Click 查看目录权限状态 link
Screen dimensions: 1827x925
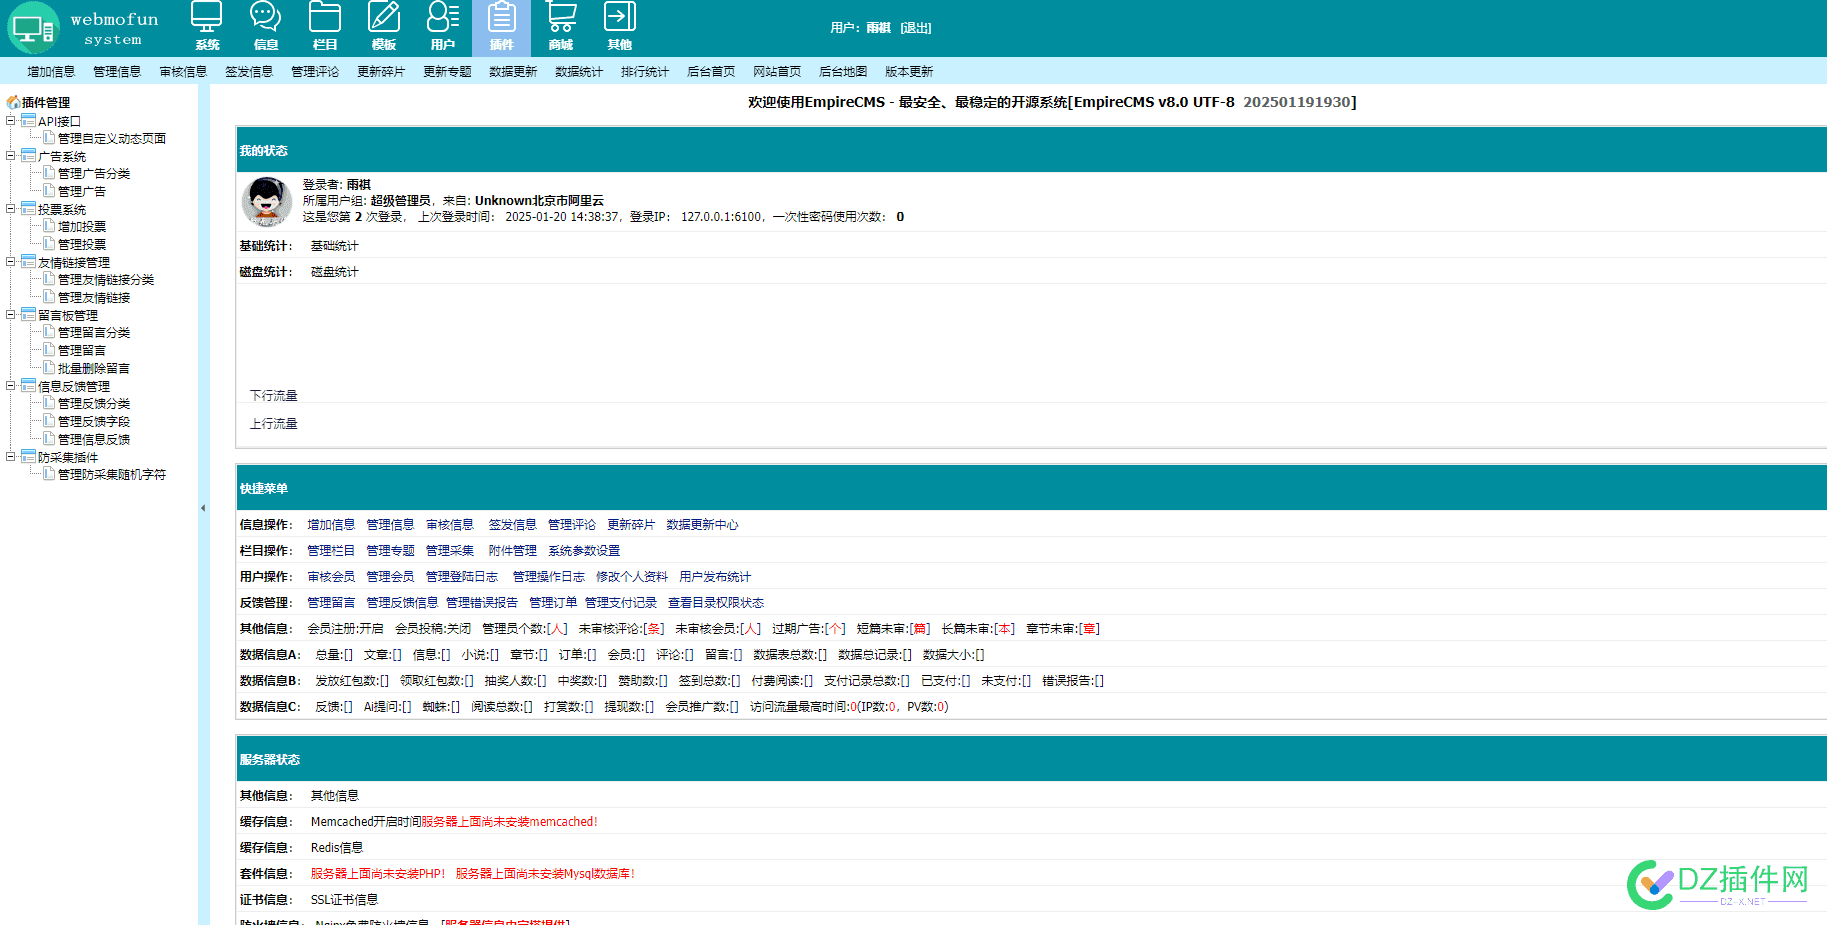pyautogui.click(x=716, y=603)
